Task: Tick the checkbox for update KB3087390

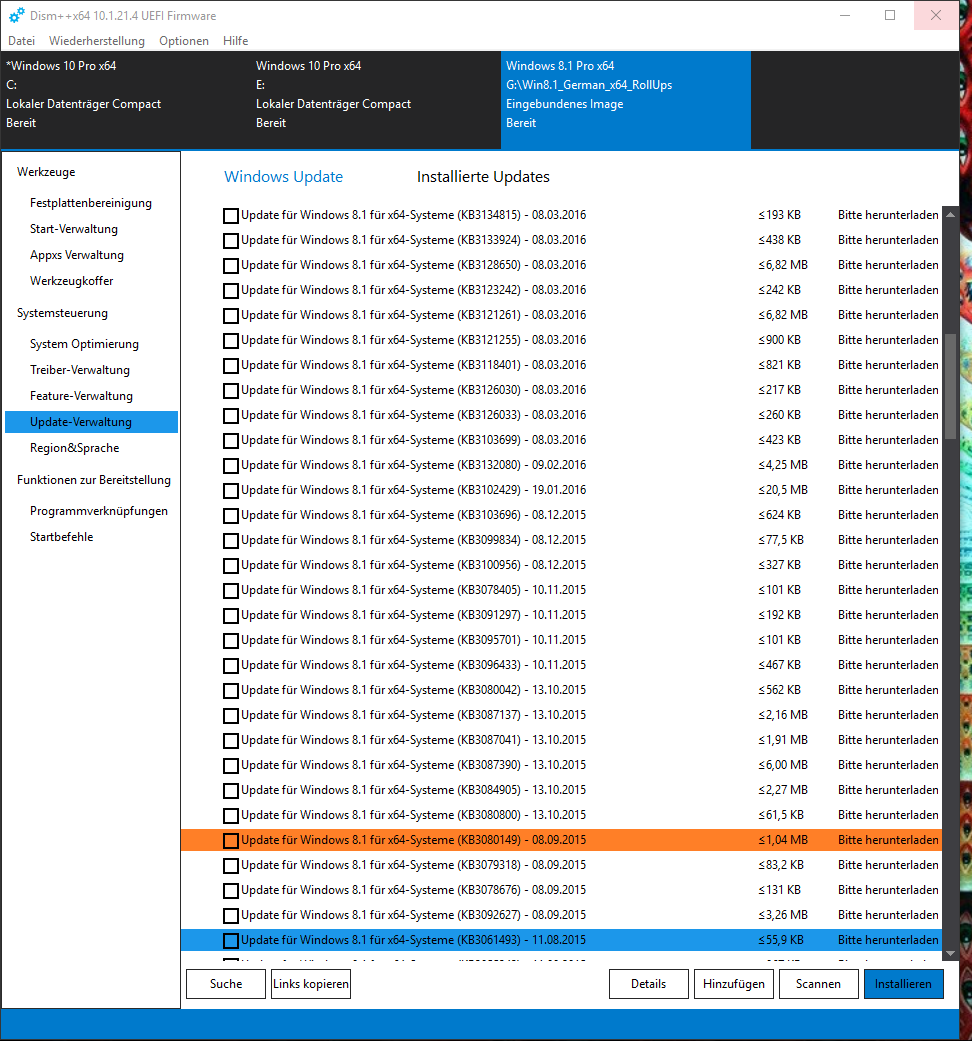Action: tap(230, 766)
